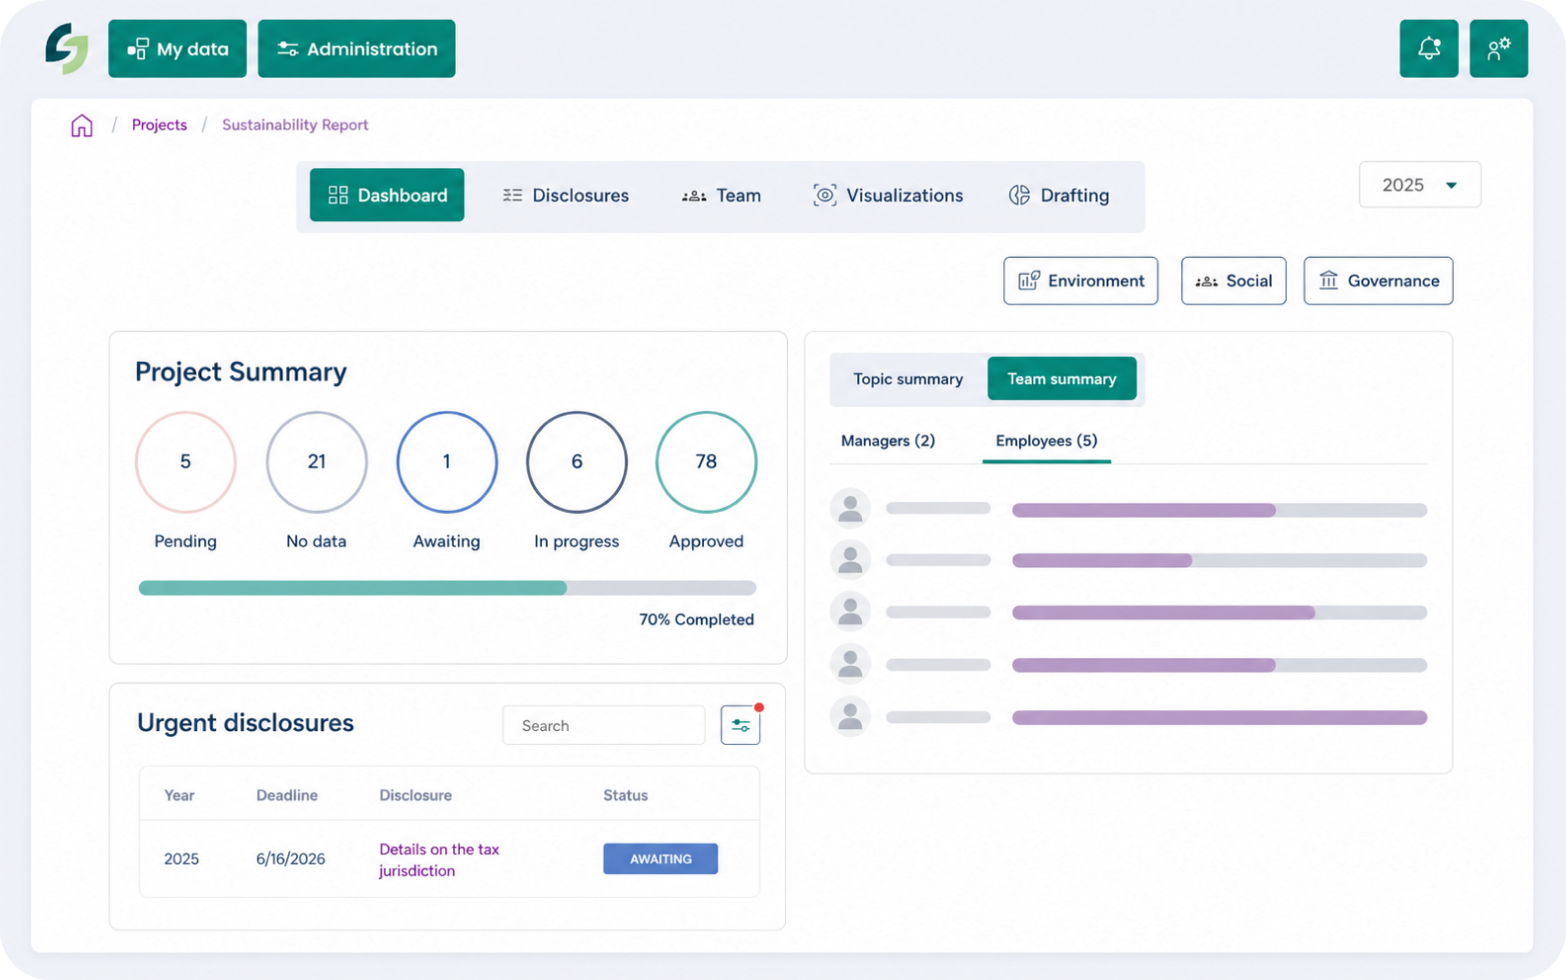The height and width of the screenshot is (980, 1566).
Task: Expand the 2025 year dropdown
Action: click(x=1419, y=185)
